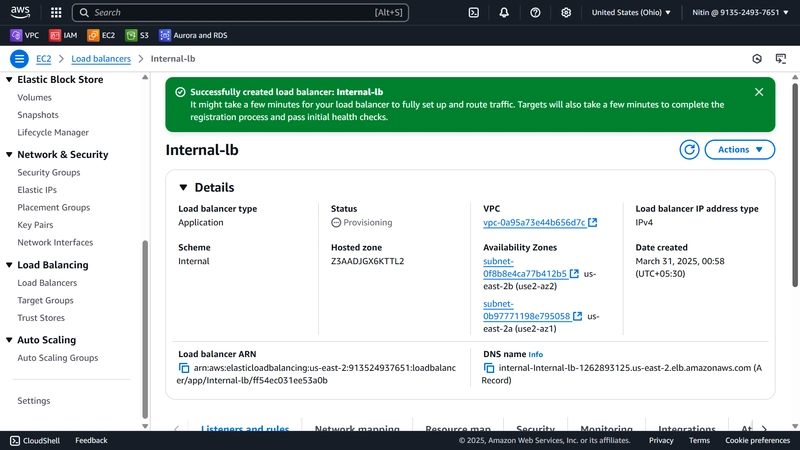Open the AWS services grid menu

point(56,12)
